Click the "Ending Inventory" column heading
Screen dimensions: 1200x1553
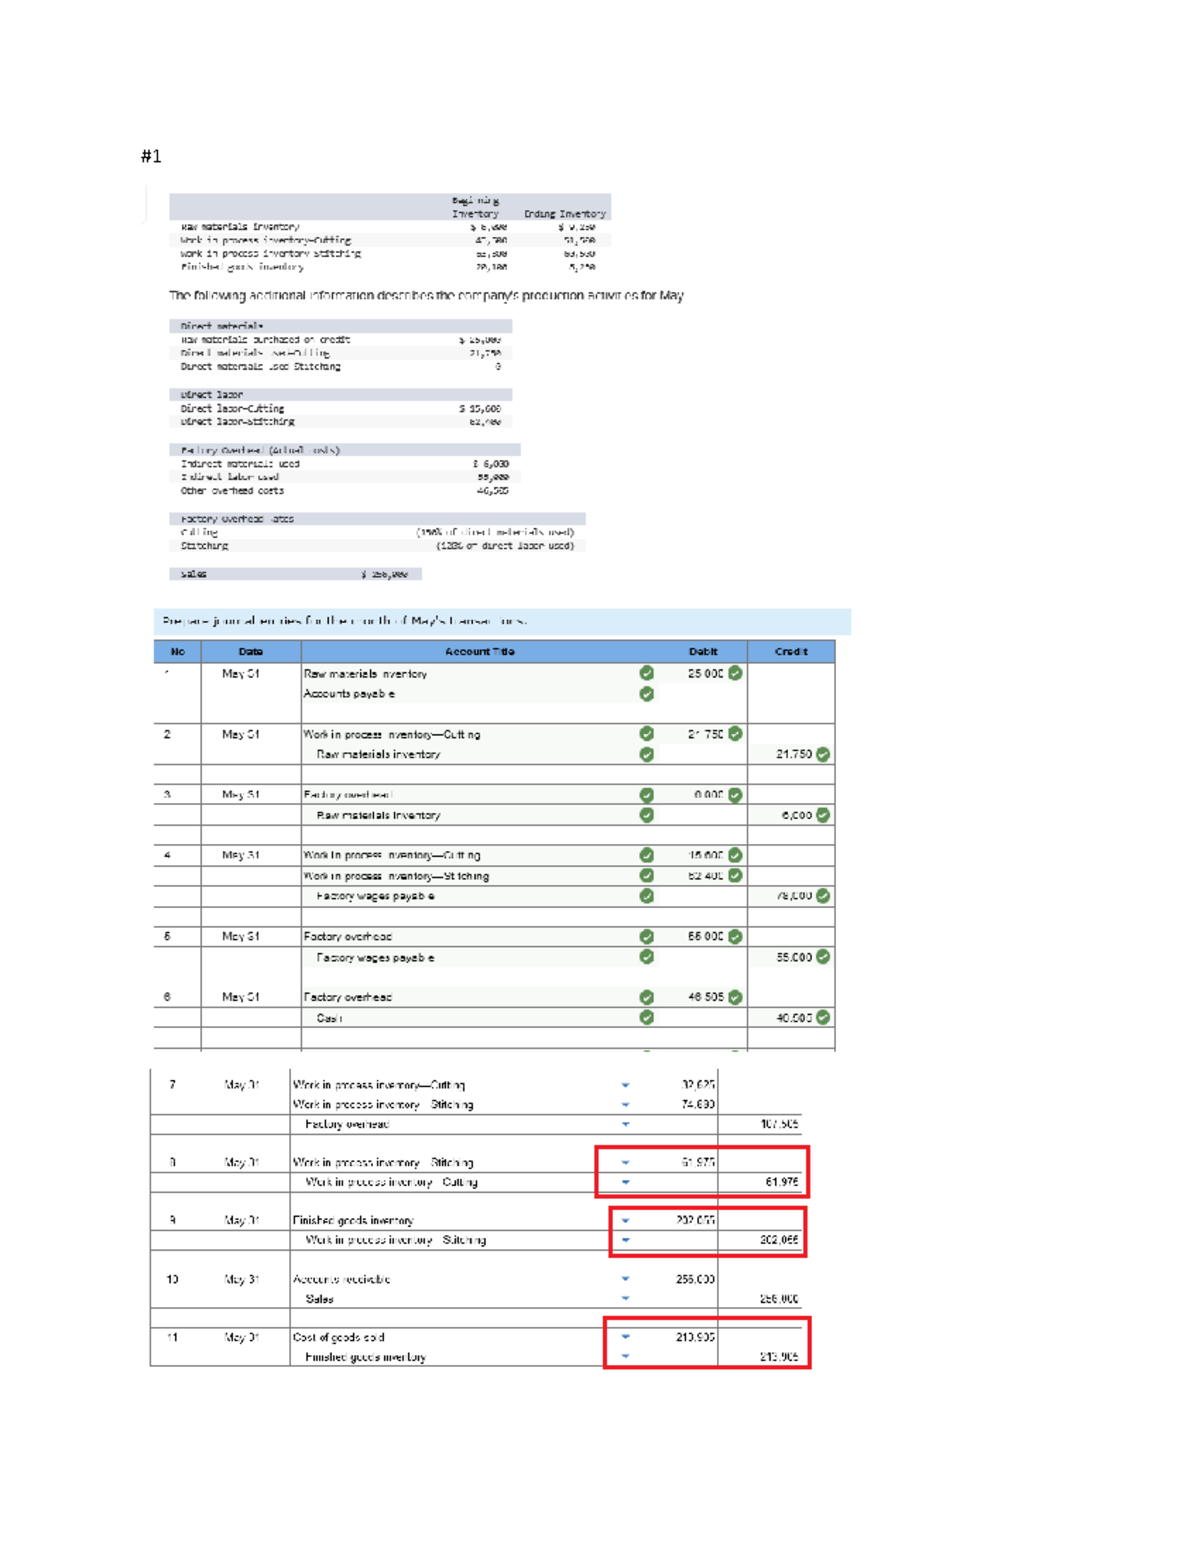(x=565, y=214)
